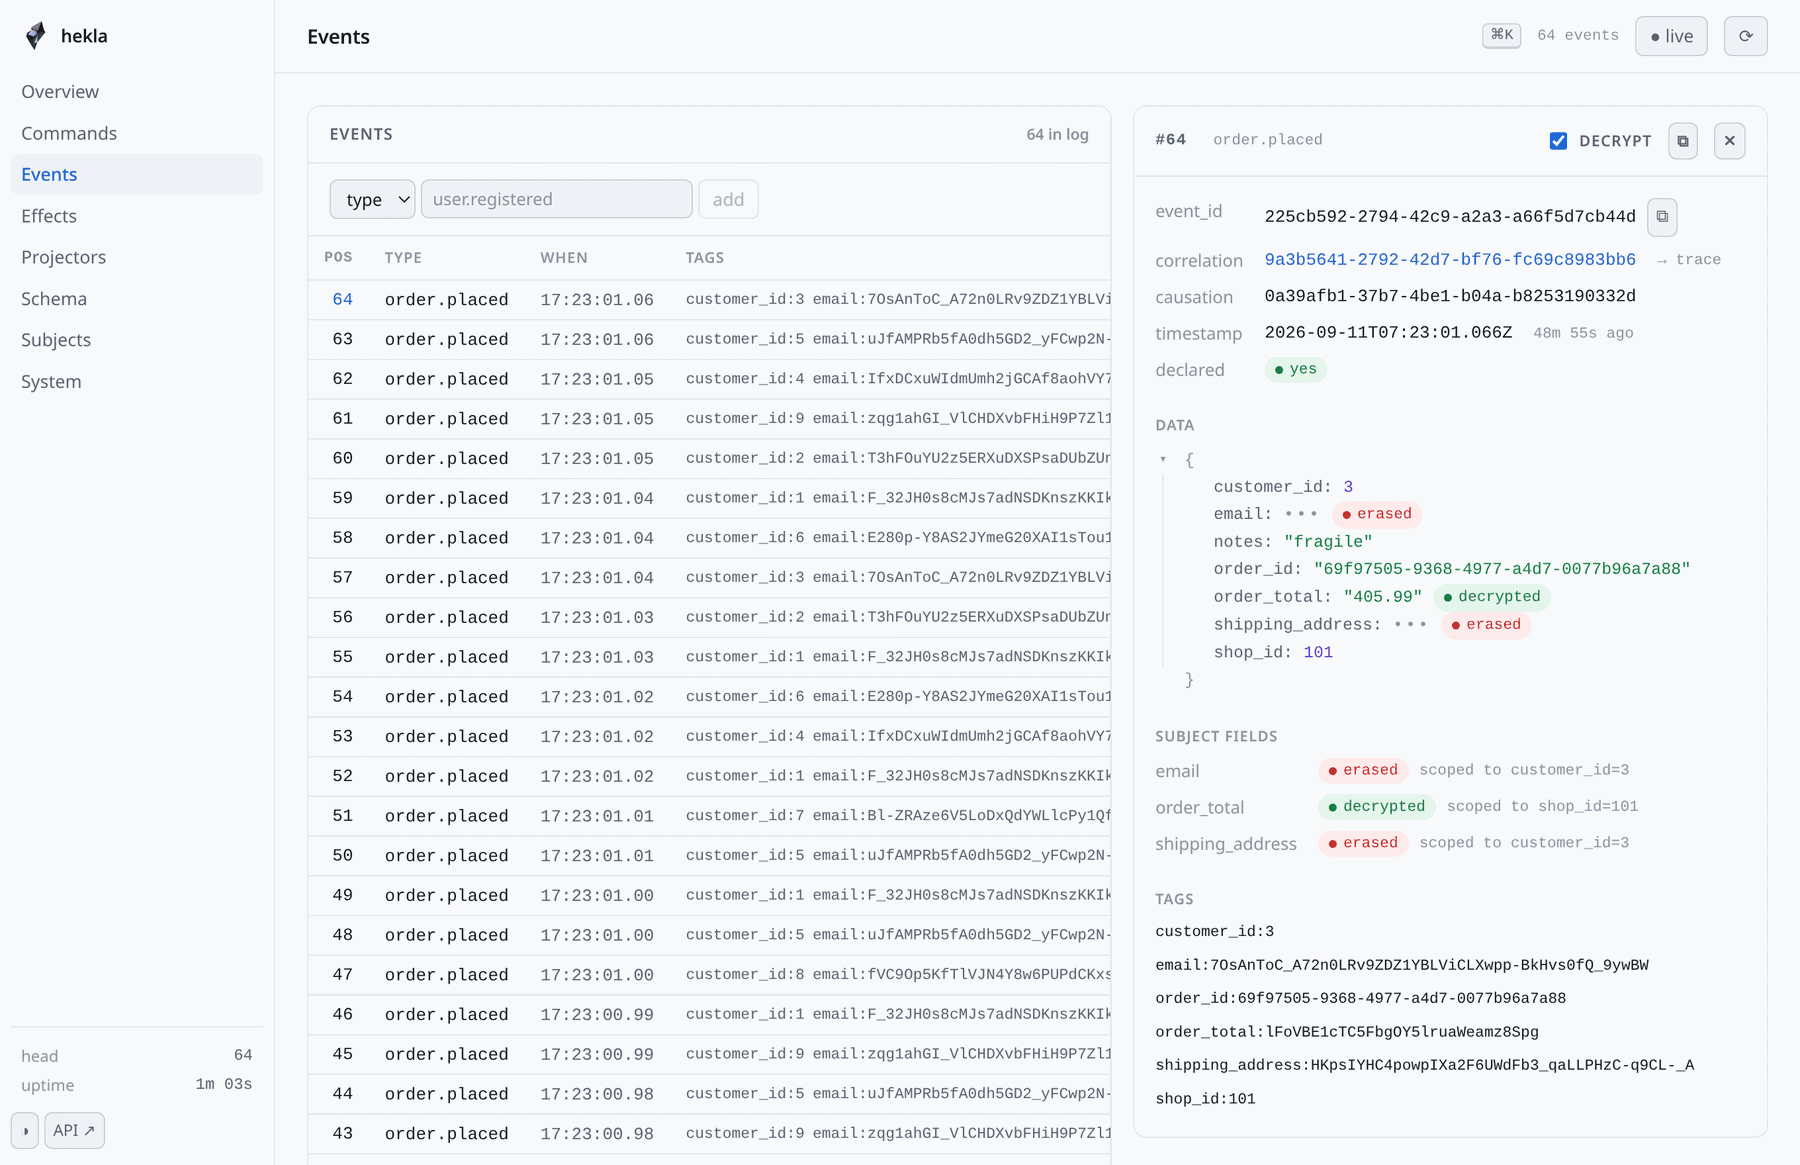
Task: Click the order_total decrypted badge in DATA
Action: click(x=1491, y=597)
